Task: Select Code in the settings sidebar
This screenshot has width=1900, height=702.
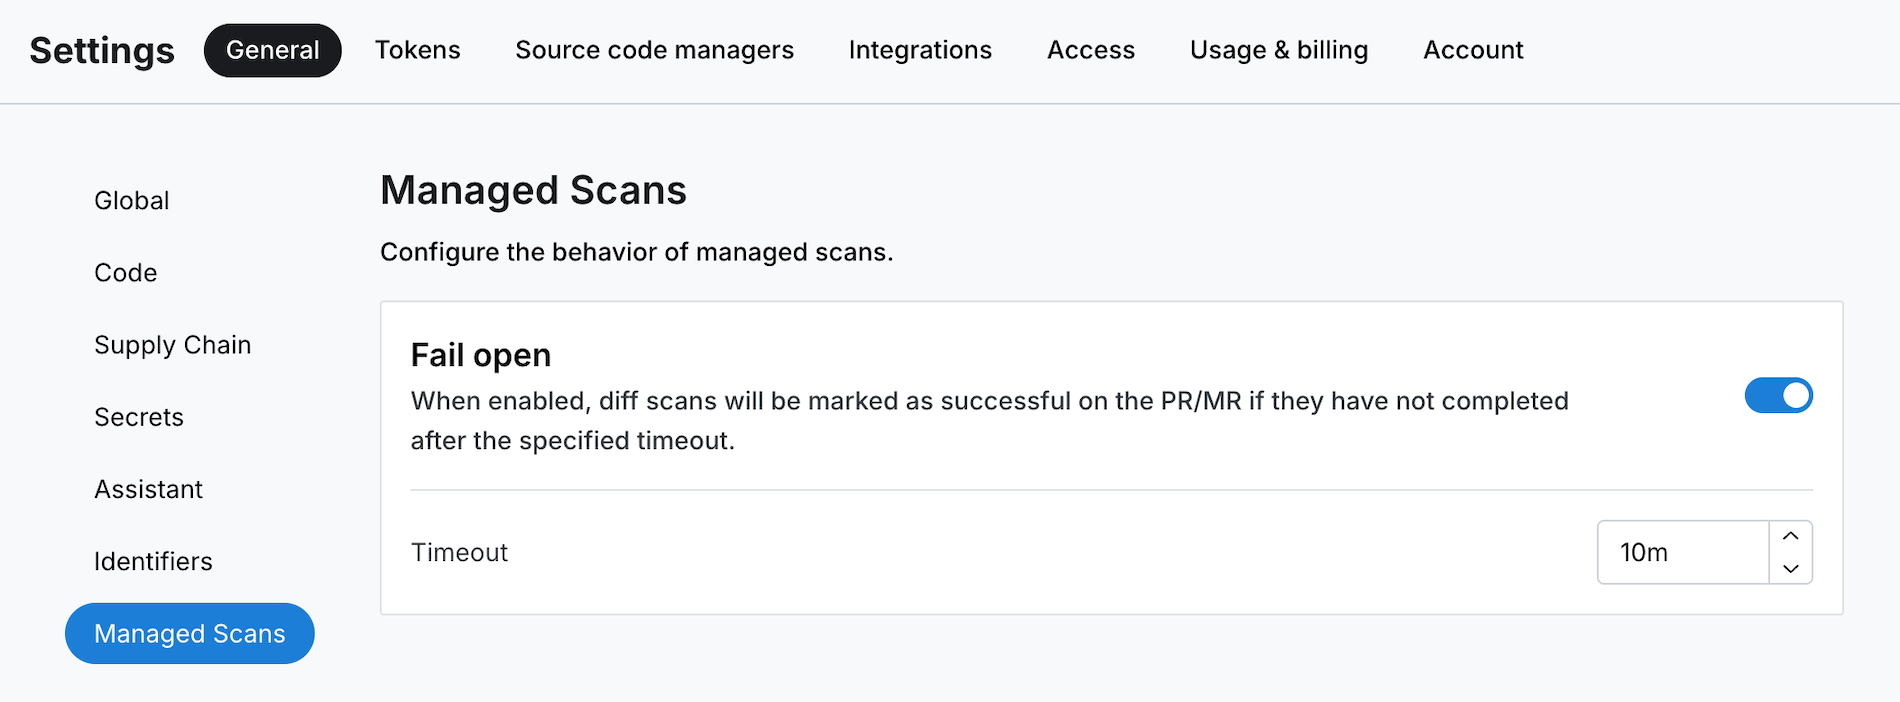Action: click(x=125, y=272)
